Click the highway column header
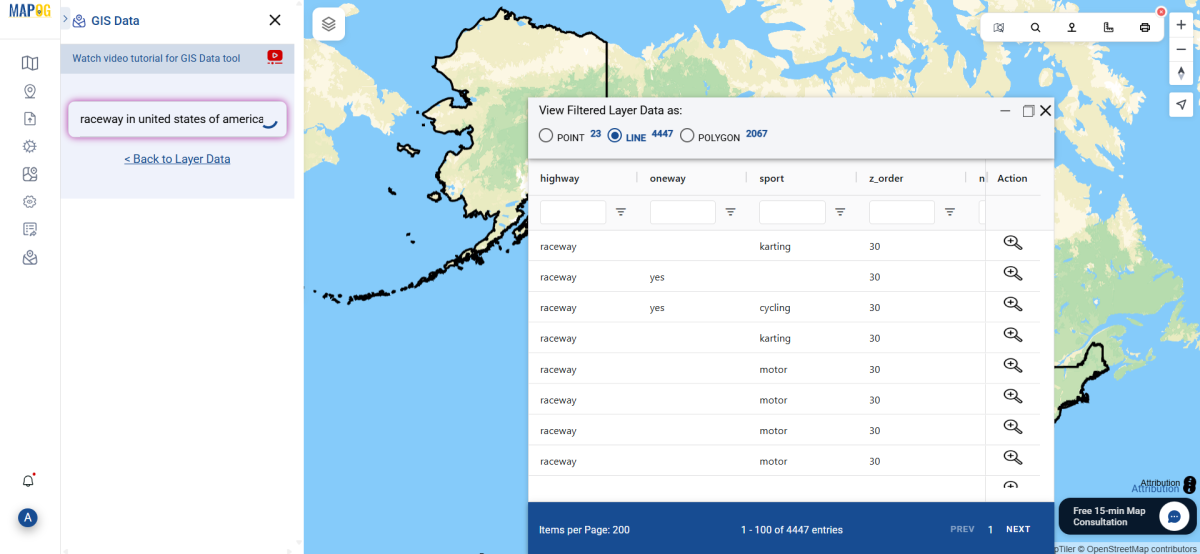The height and width of the screenshot is (554, 1200). coord(560,178)
